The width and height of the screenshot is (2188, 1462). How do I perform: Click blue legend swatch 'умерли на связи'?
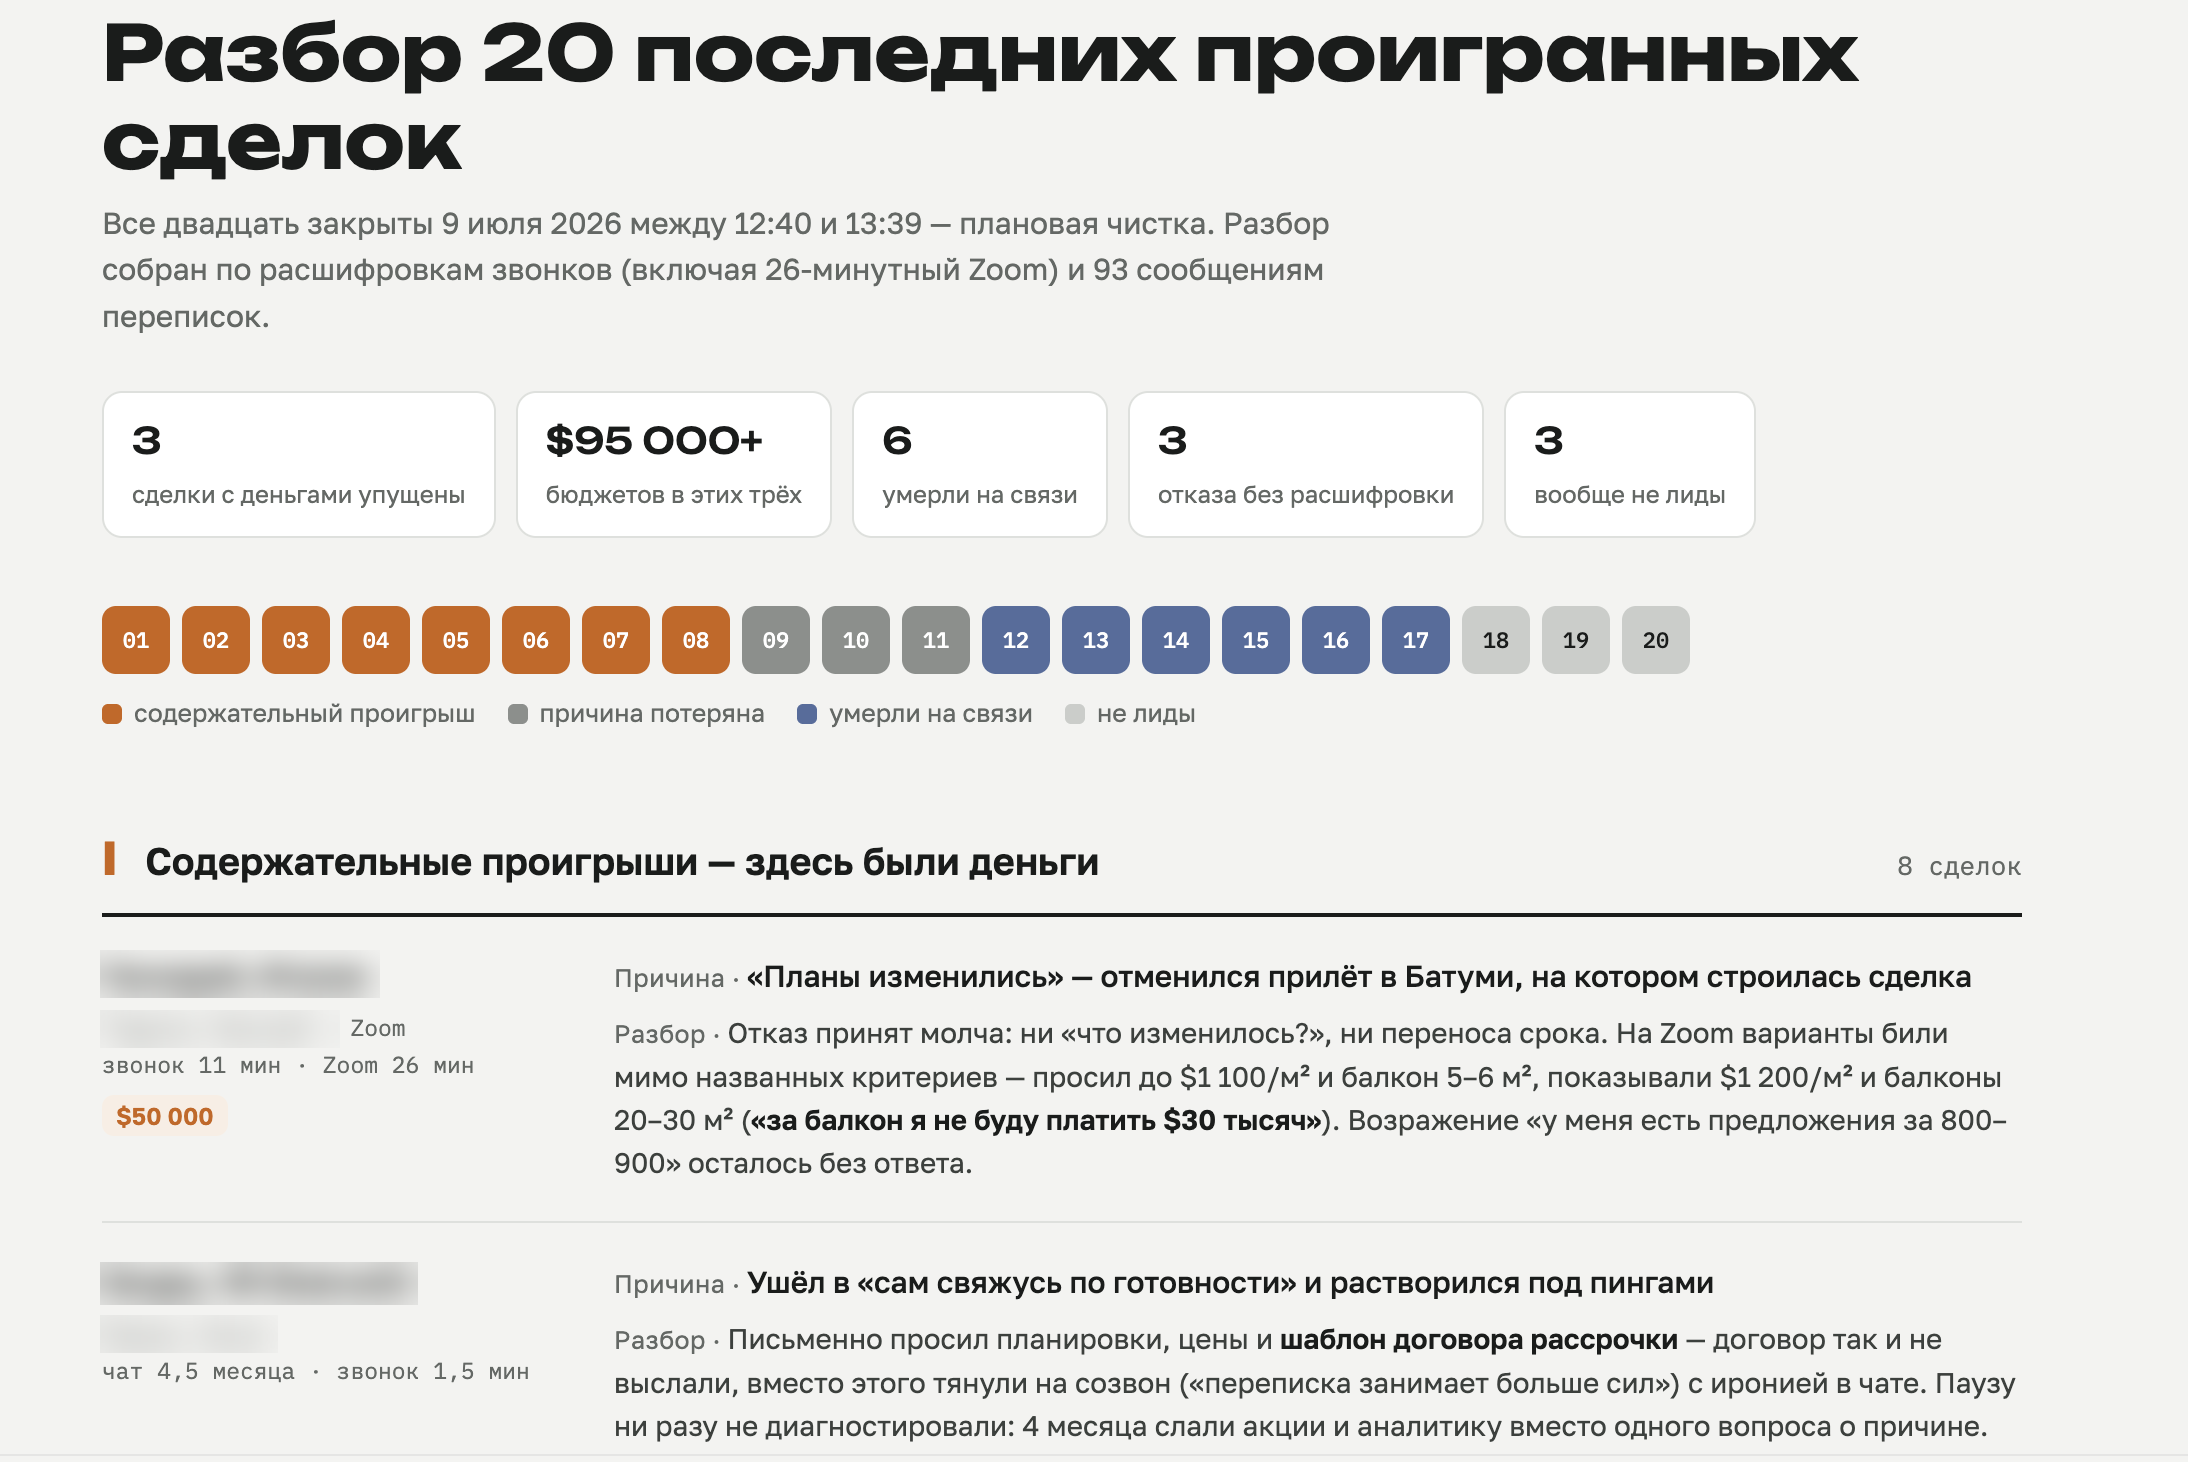pyautogui.click(x=807, y=714)
